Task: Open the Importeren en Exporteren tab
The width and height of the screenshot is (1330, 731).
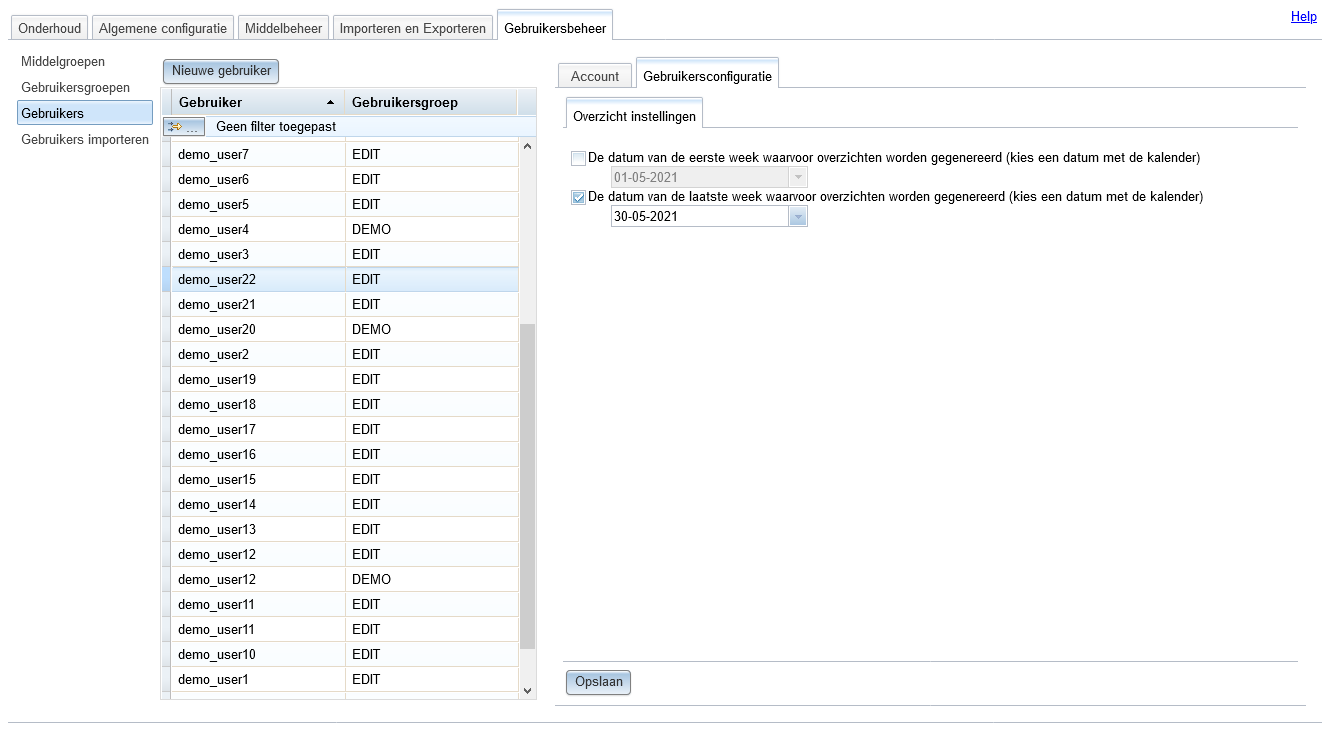Action: coord(413,28)
